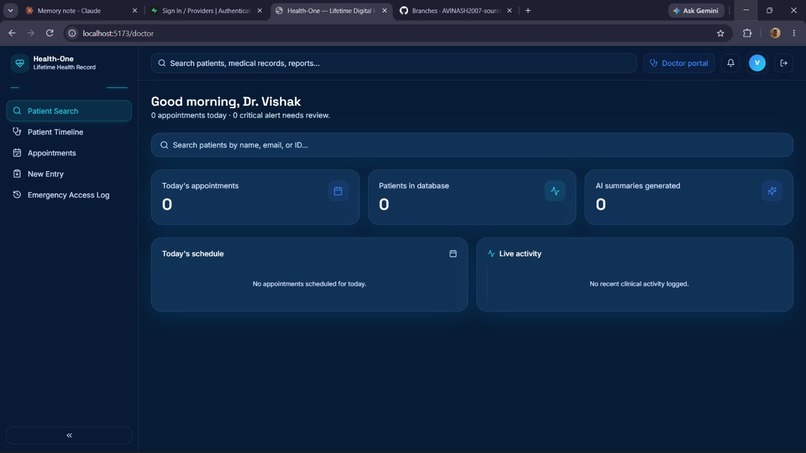Open Emergency Access Log in the sidebar
The width and height of the screenshot is (806, 453).
point(69,195)
